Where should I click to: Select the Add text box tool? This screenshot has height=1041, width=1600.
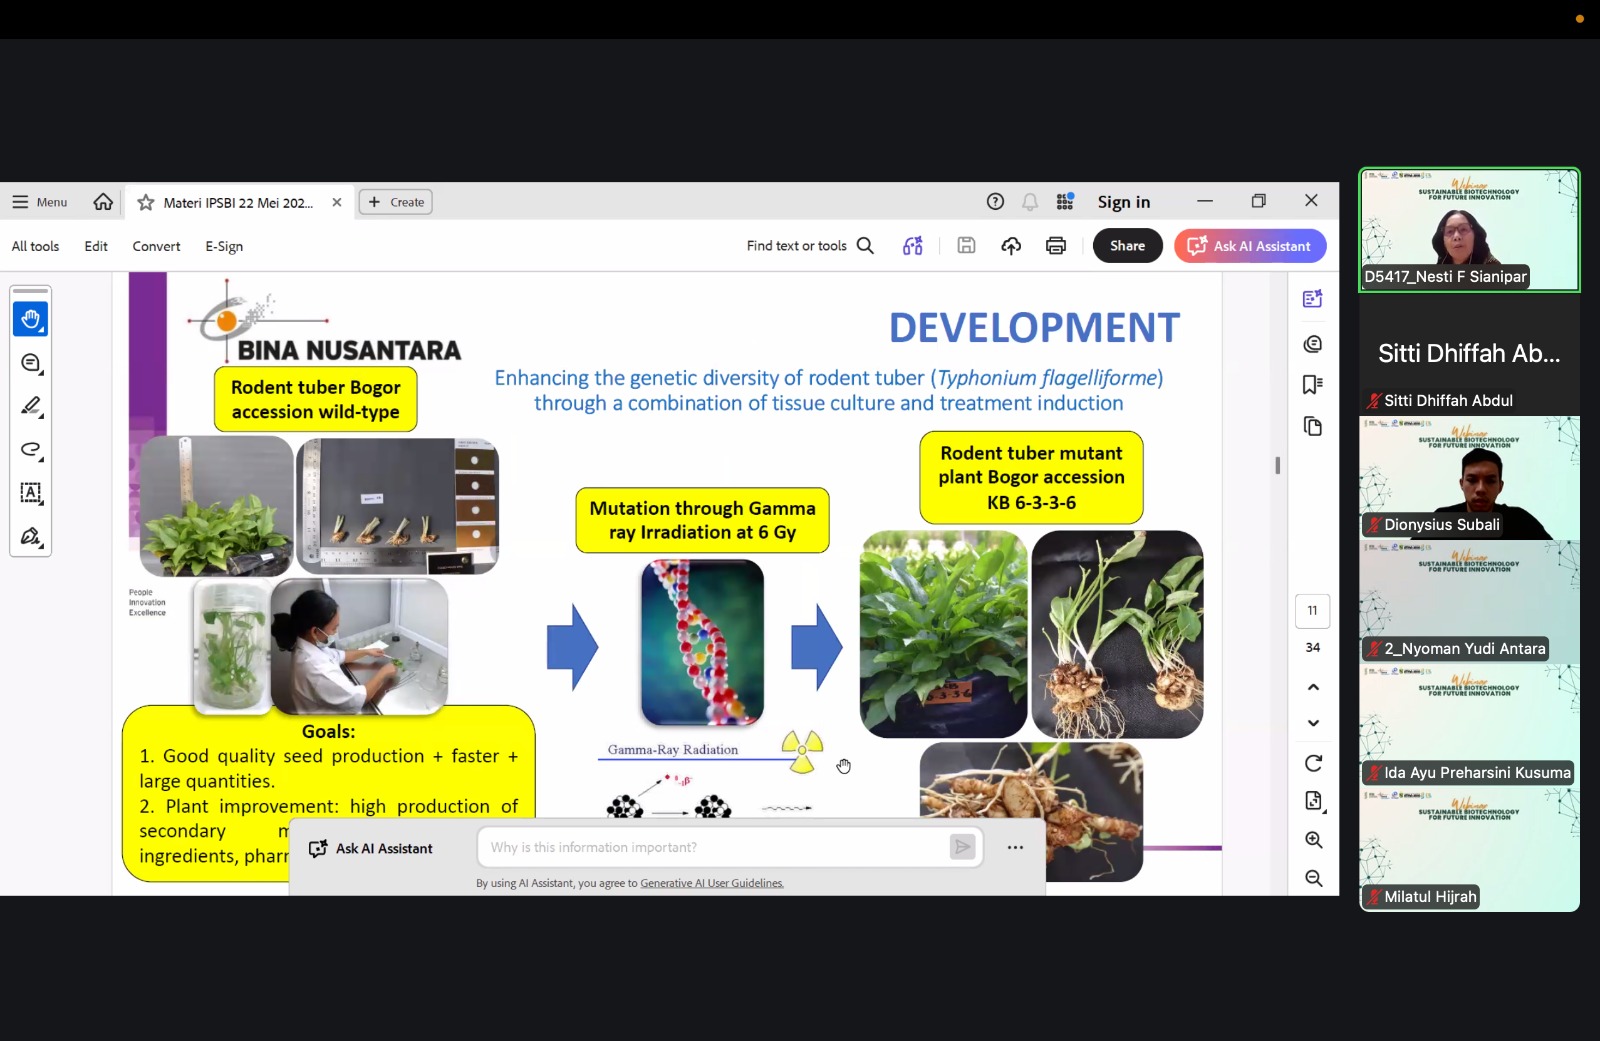click(x=30, y=493)
